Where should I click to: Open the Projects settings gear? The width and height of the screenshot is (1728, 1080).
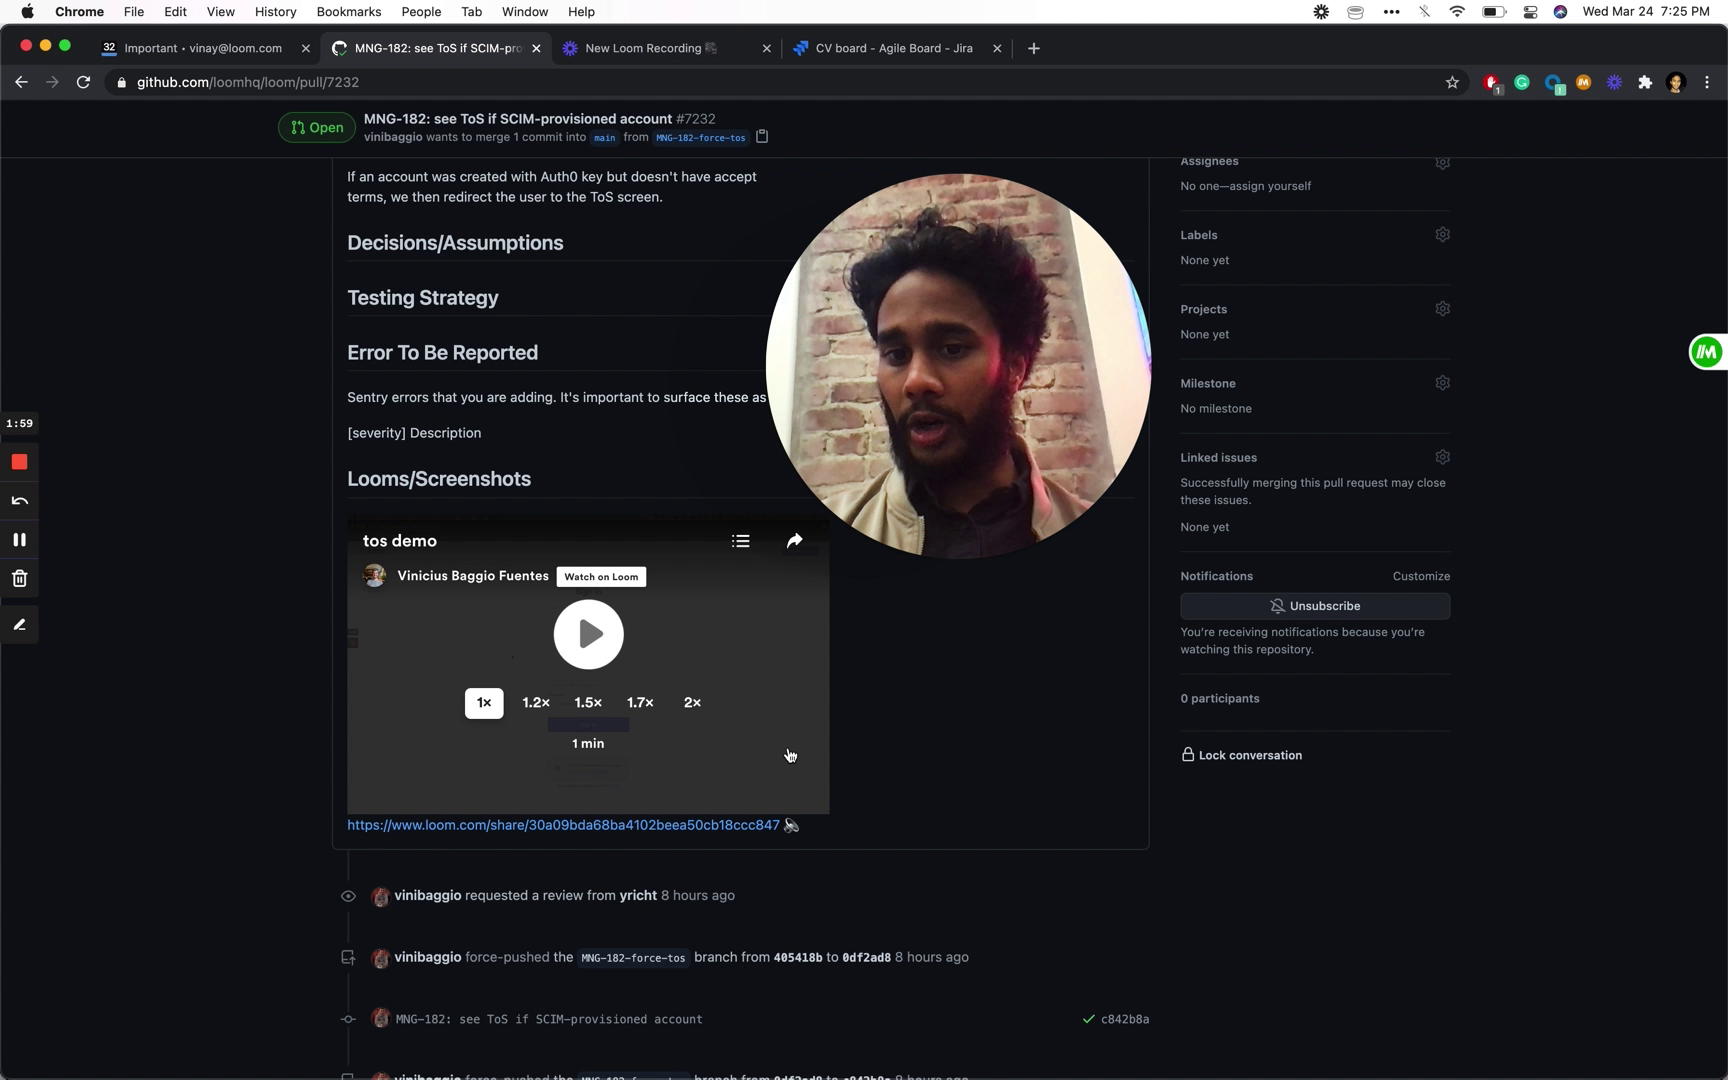pyautogui.click(x=1442, y=309)
